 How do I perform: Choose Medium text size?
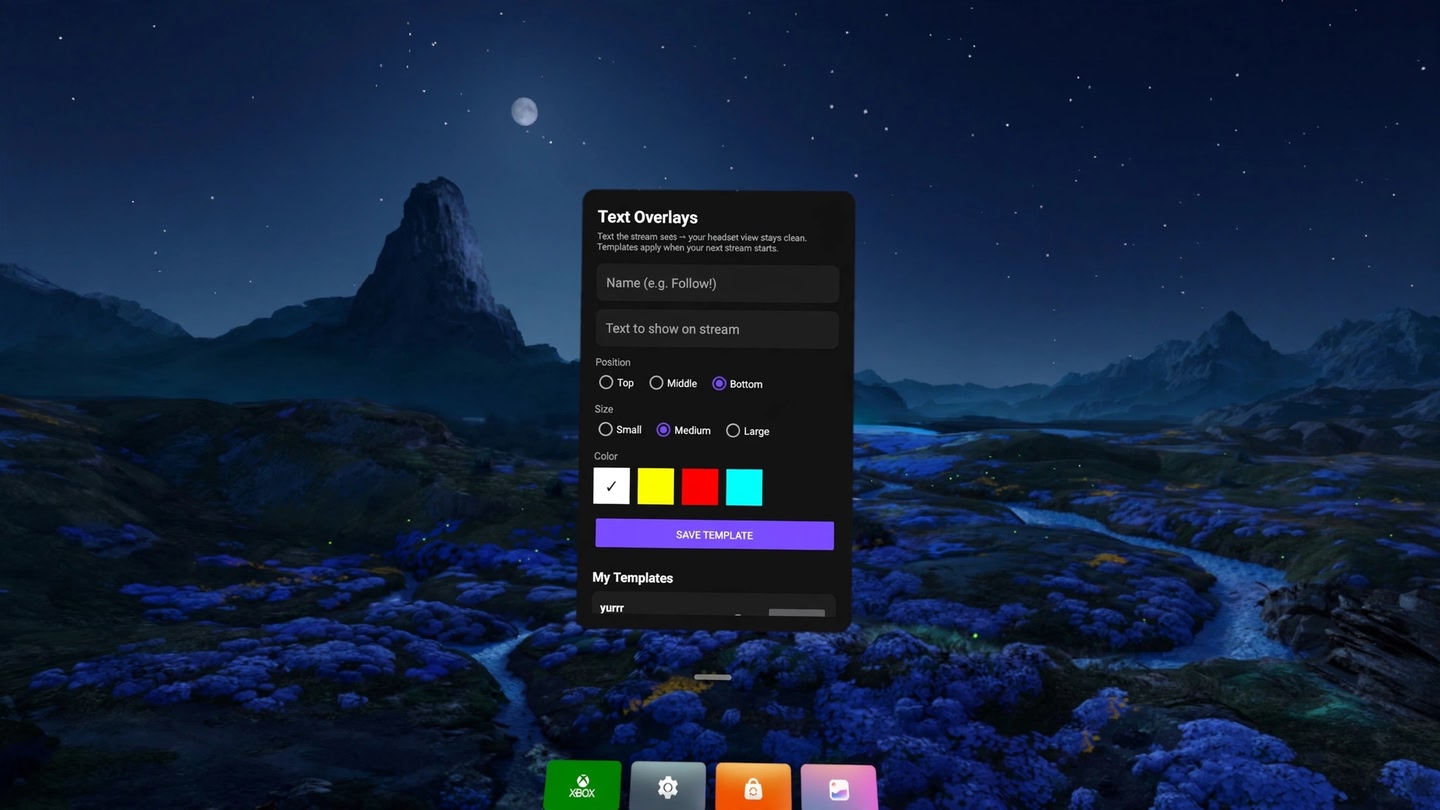(663, 430)
